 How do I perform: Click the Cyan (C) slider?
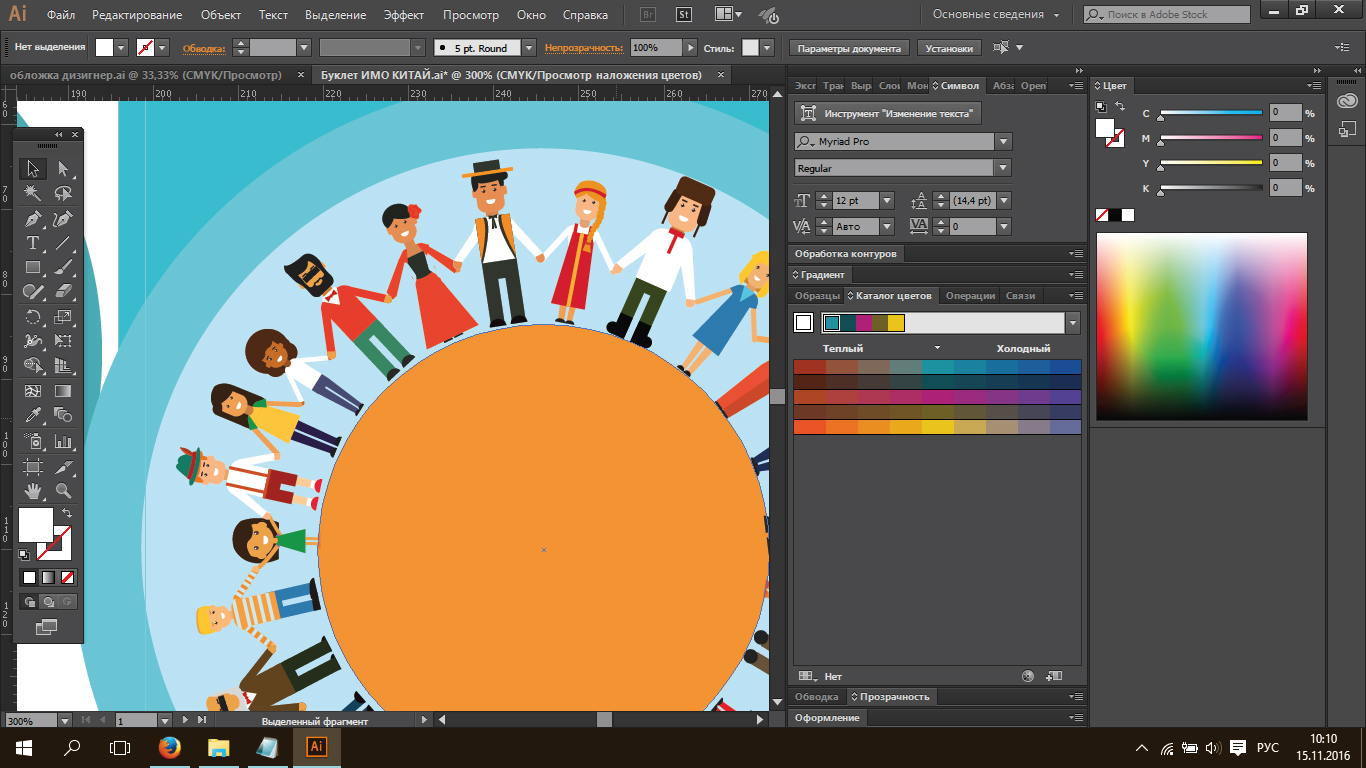click(1211, 113)
